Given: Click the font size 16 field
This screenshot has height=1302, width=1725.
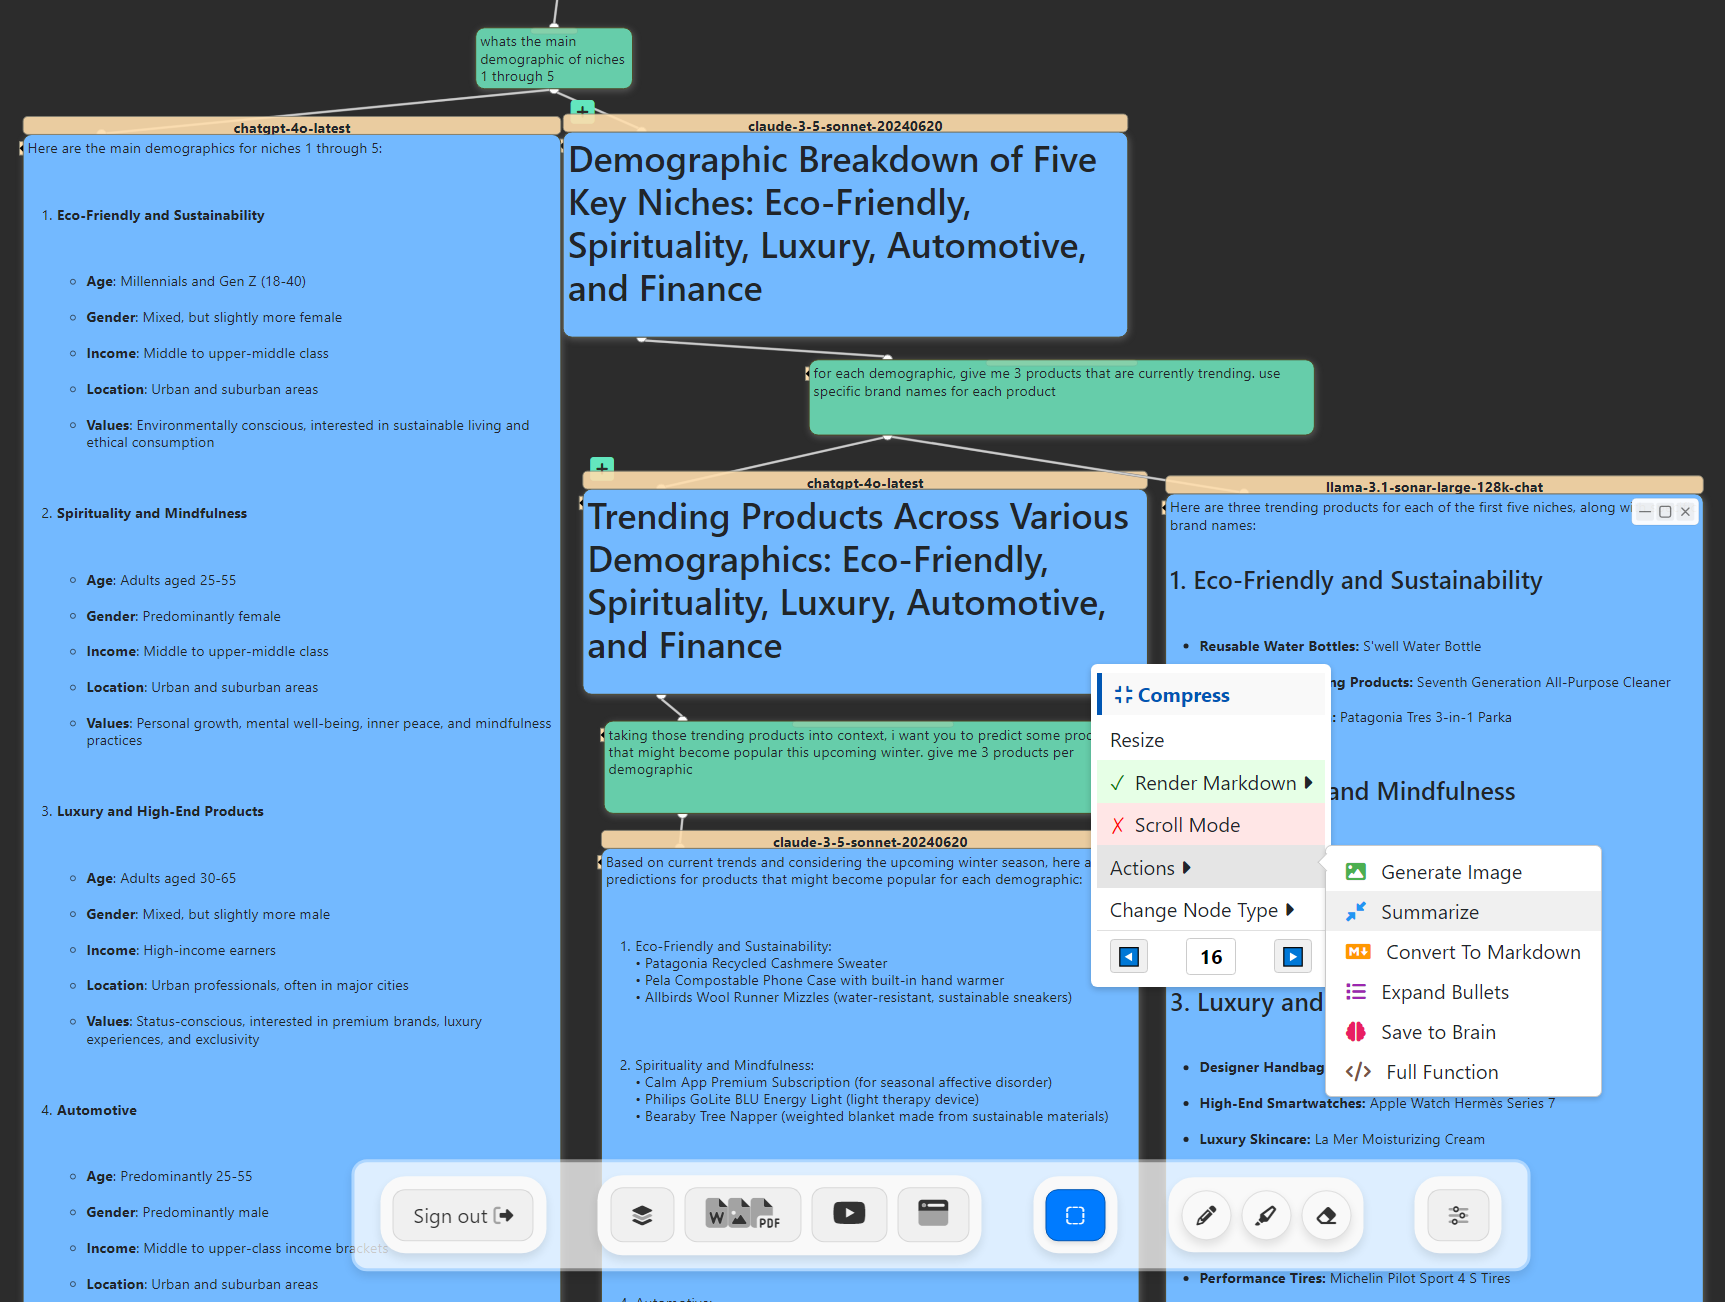Looking at the screenshot, I should (1211, 957).
